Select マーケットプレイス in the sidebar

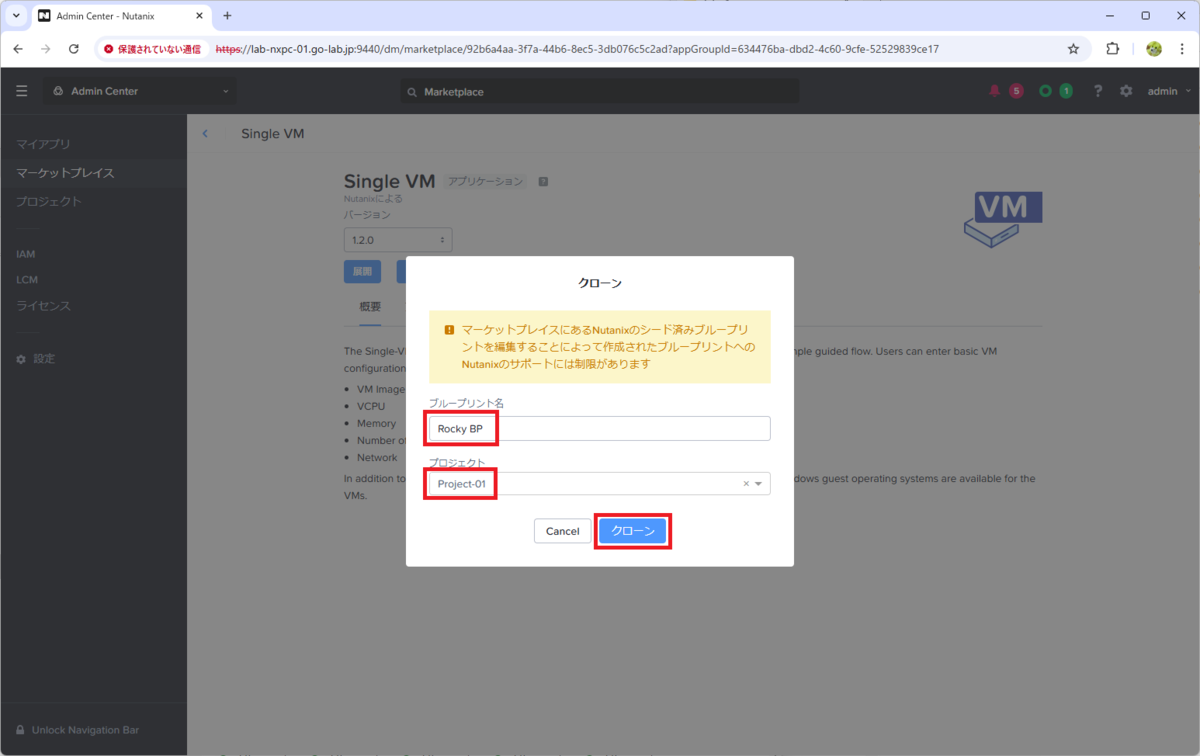[x=93, y=173]
